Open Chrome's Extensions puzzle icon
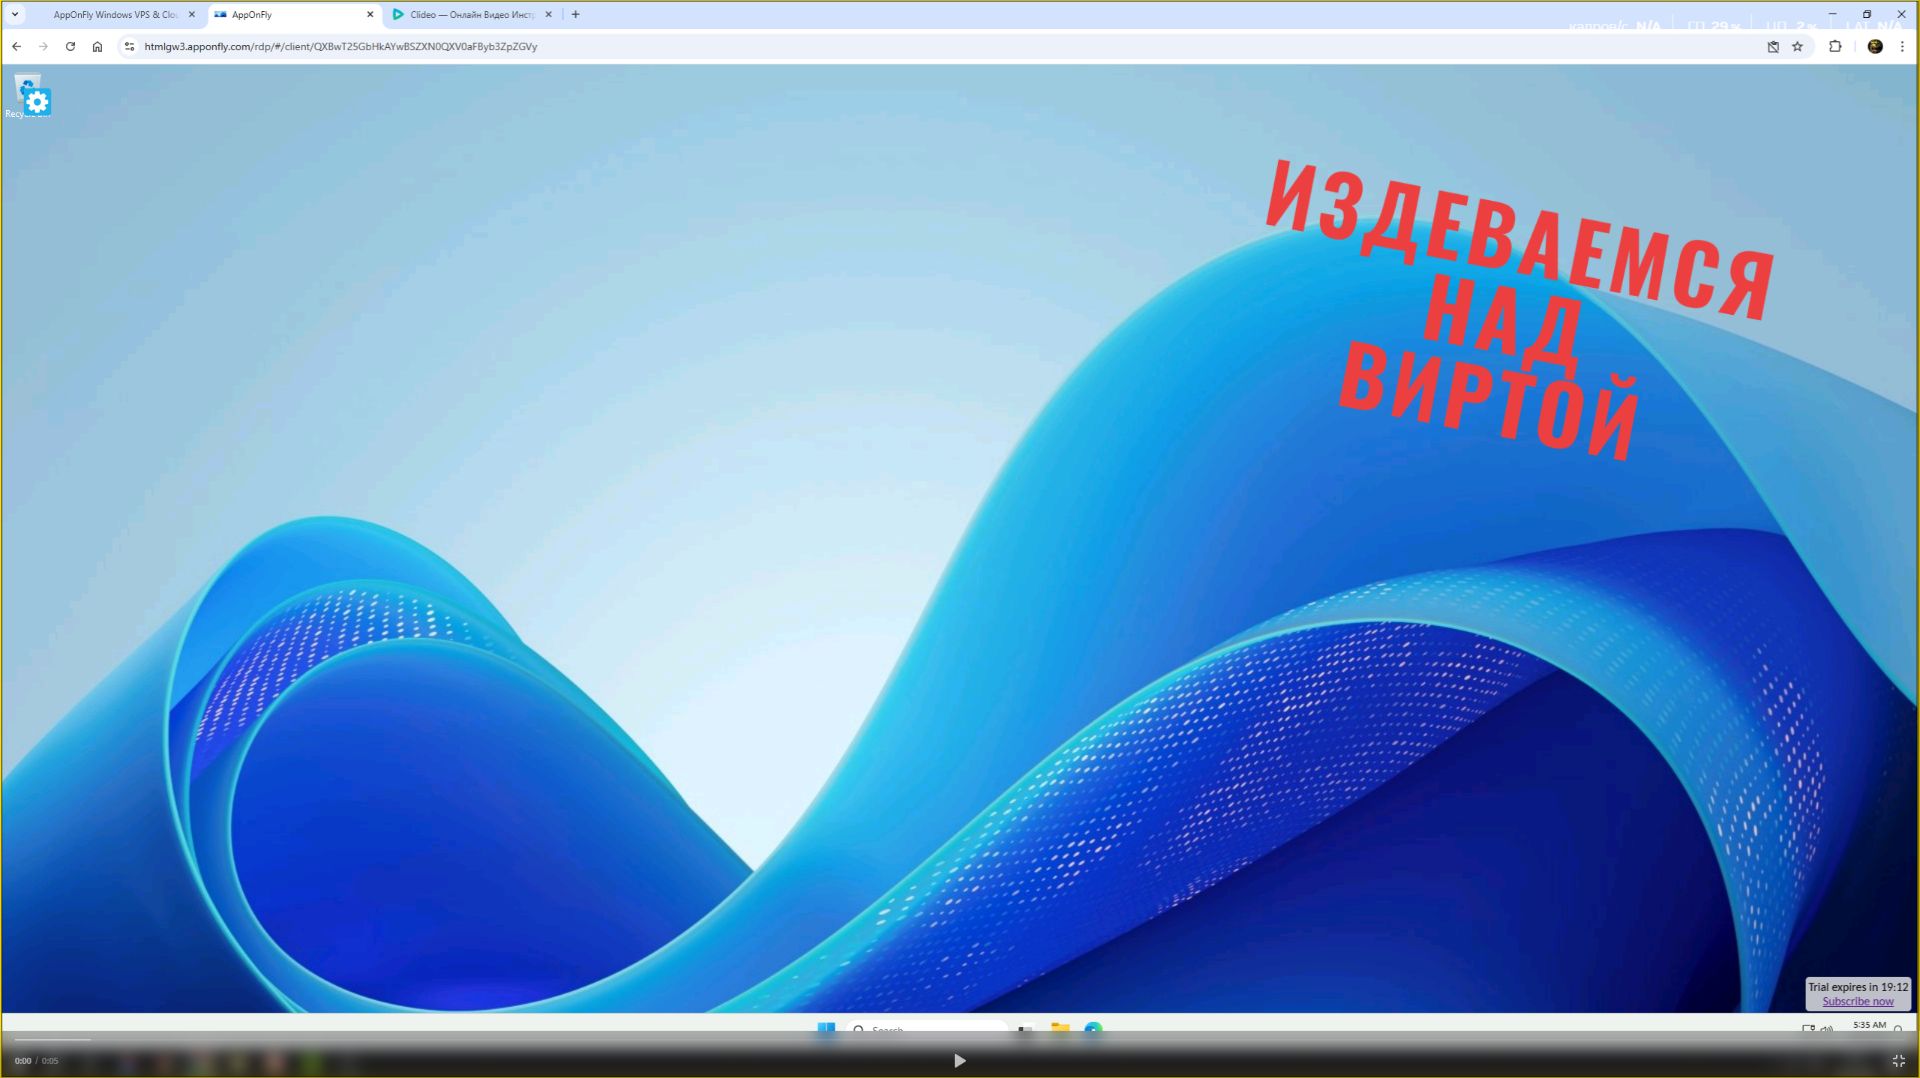 [1835, 46]
